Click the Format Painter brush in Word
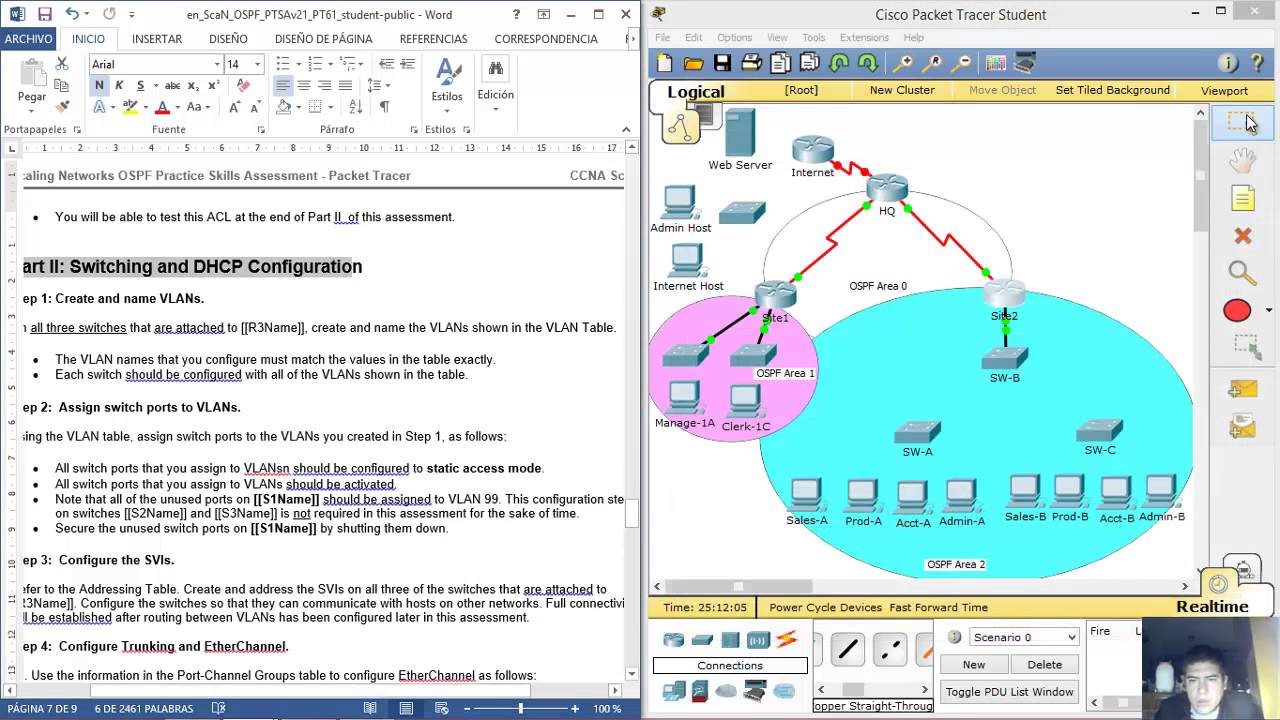The height and width of the screenshot is (720, 1280). [62, 106]
